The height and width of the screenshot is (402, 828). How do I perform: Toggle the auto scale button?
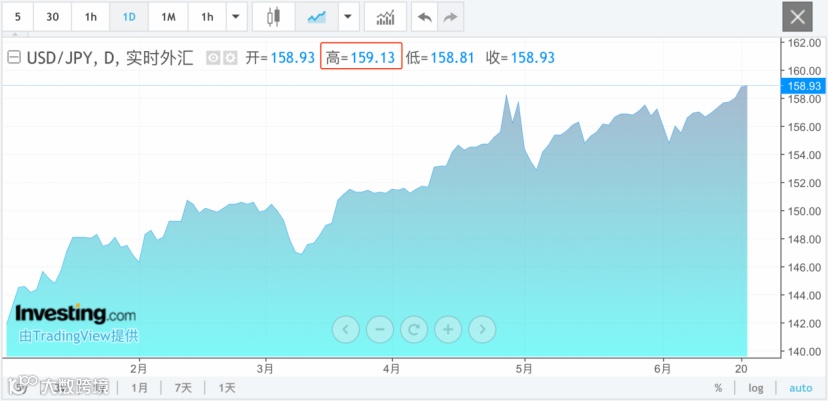click(x=801, y=388)
